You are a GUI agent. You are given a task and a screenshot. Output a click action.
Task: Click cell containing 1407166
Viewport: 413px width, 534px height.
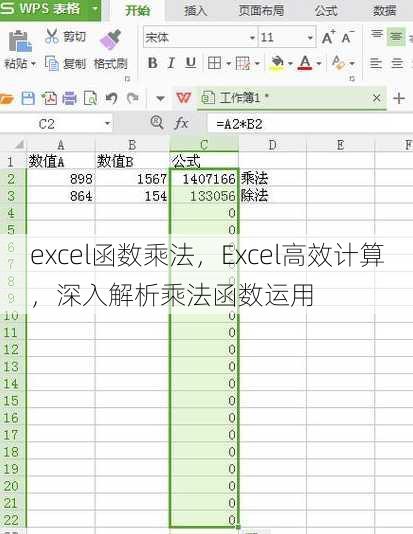point(204,178)
